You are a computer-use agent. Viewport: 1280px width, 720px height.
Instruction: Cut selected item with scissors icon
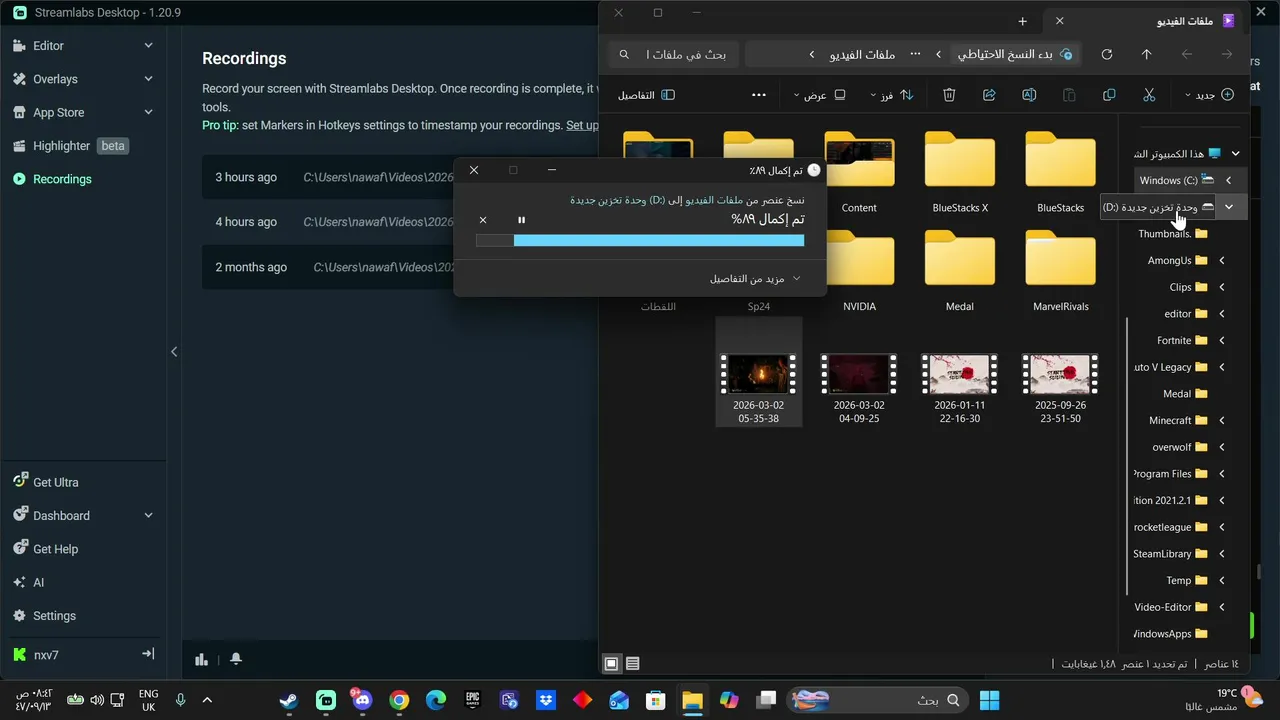(1149, 95)
